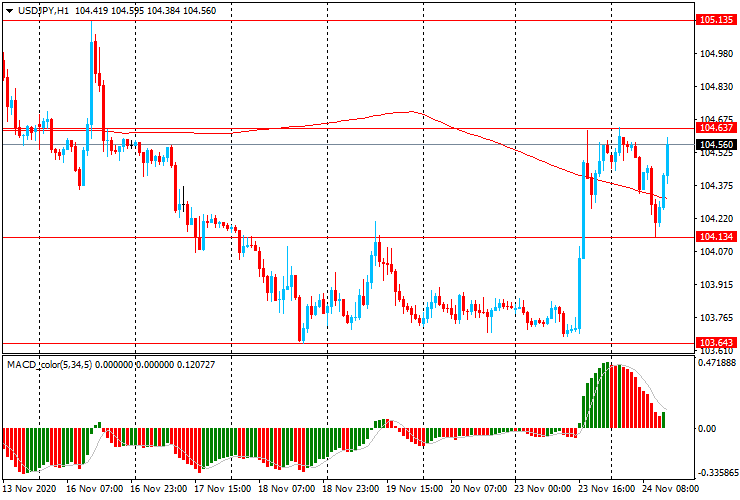Viewport: 740px width, 500px height.
Task: Click the MACD 0.471888 scale maximum
Action: 717,363
